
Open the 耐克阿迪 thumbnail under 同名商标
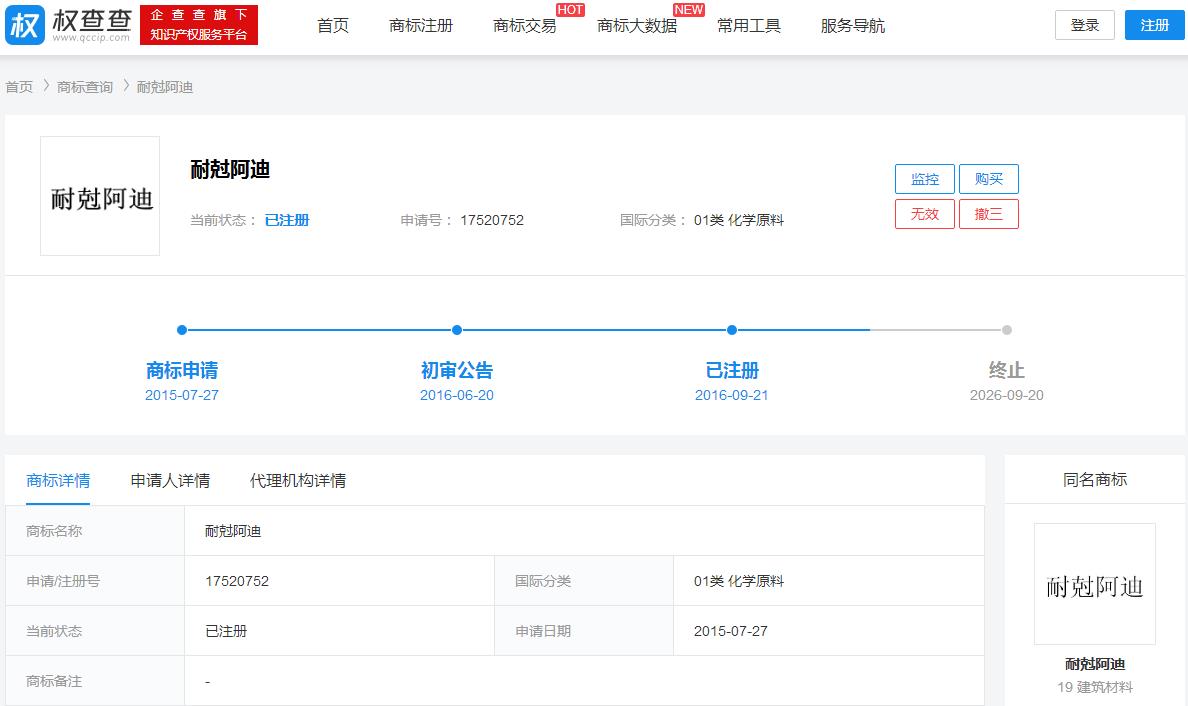[x=1094, y=584]
